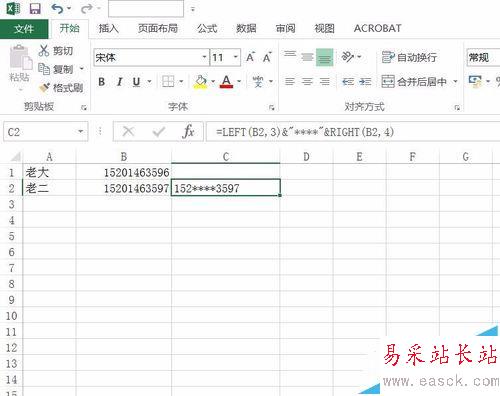The image size is (500, 396).
Task: Open the number format box 常规
Action: pyautogui.click(x=483, y=57)
